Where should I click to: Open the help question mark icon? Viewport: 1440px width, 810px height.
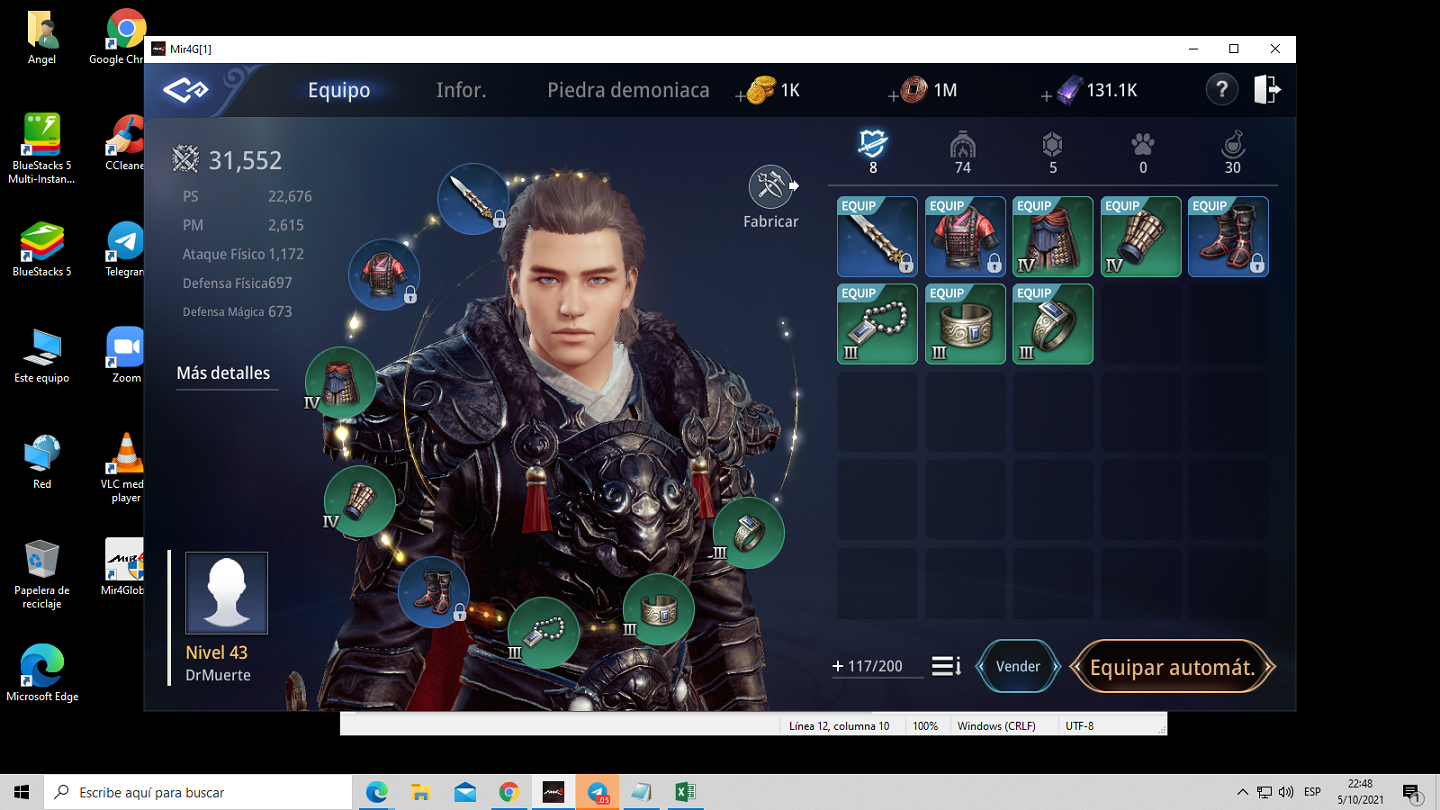pos(1221,90)
